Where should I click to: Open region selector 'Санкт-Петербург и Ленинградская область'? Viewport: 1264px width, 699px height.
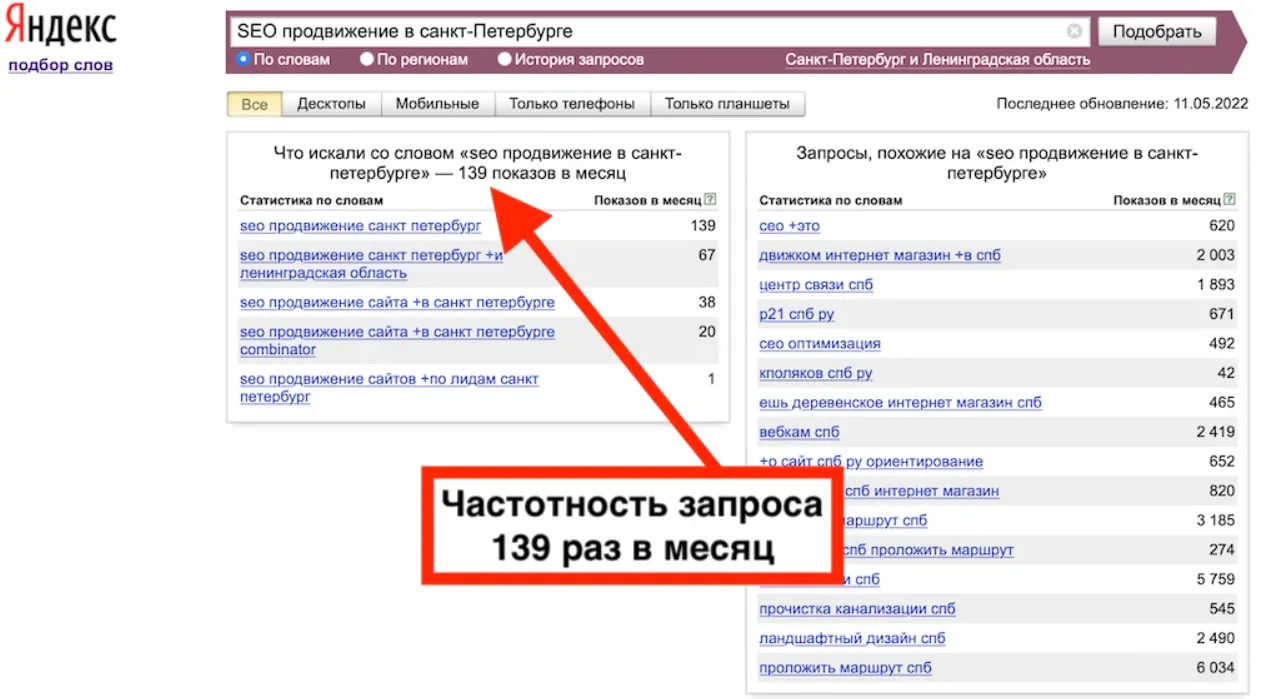tap(937, 60)
